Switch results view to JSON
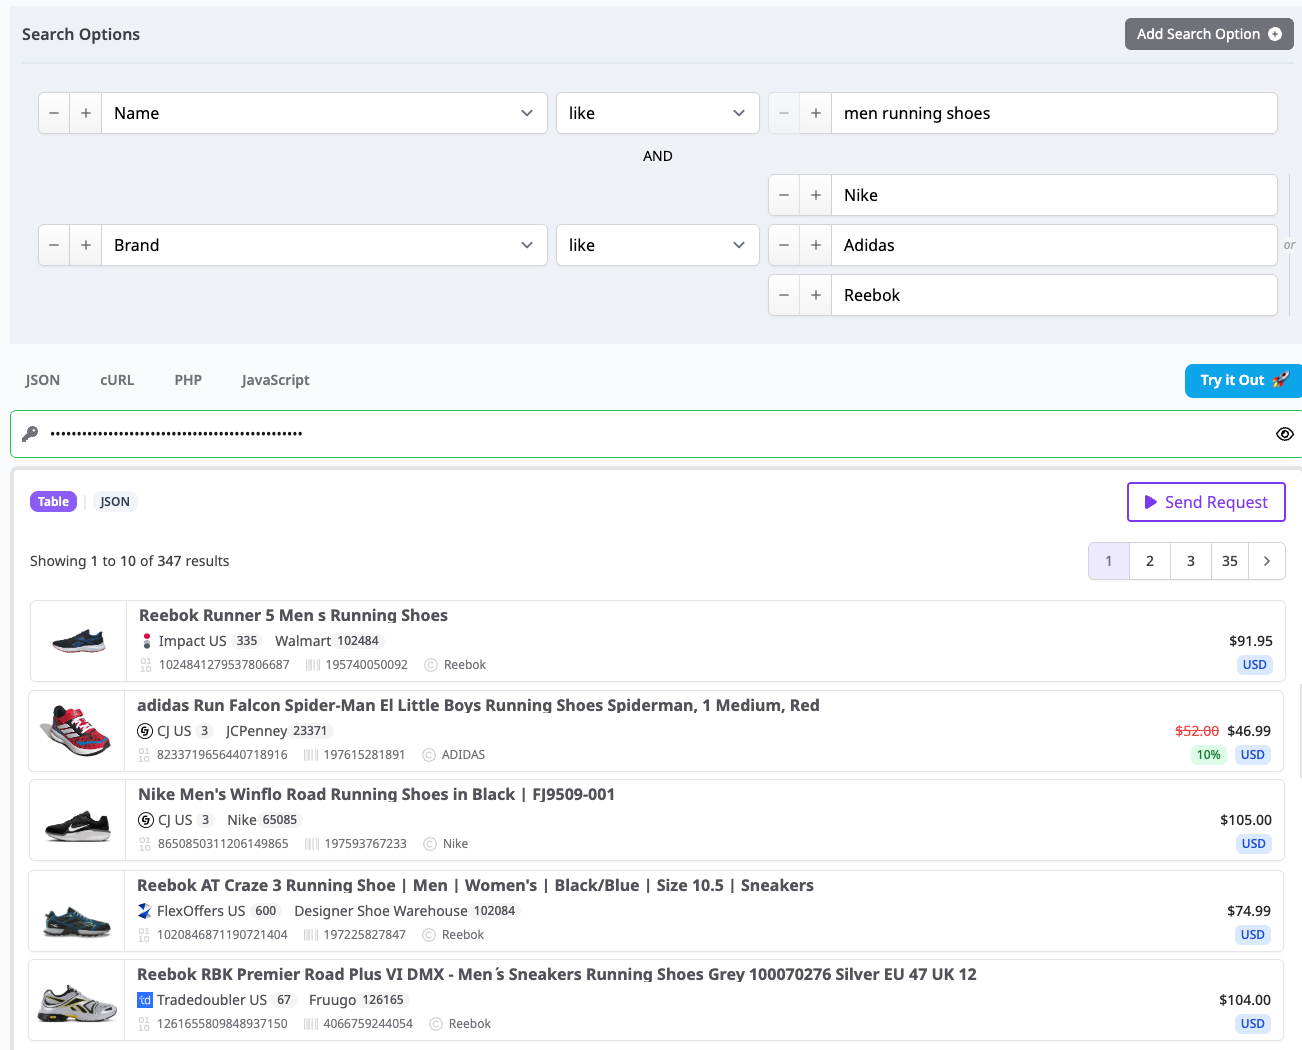 coord(115,502)
